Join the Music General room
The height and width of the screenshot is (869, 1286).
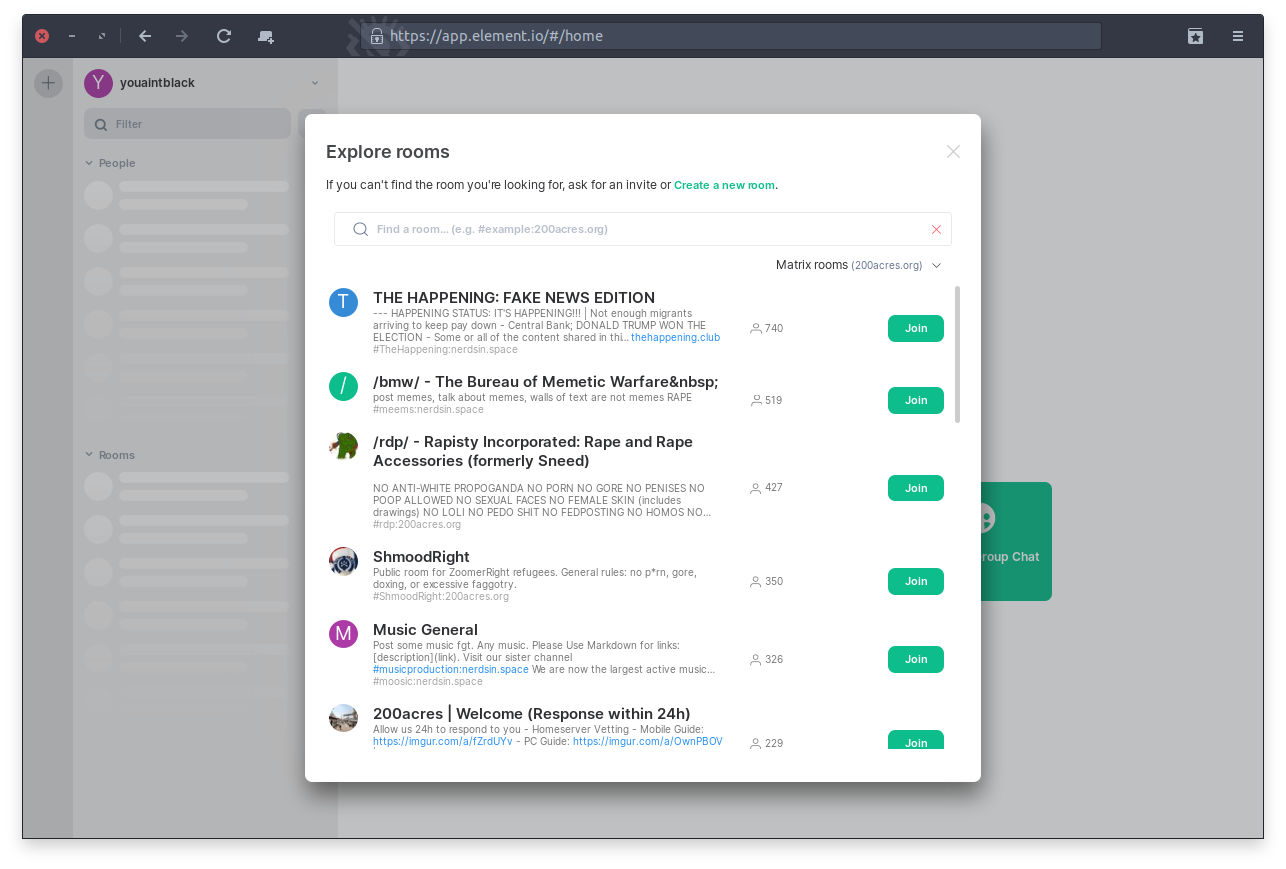(915, 660)
